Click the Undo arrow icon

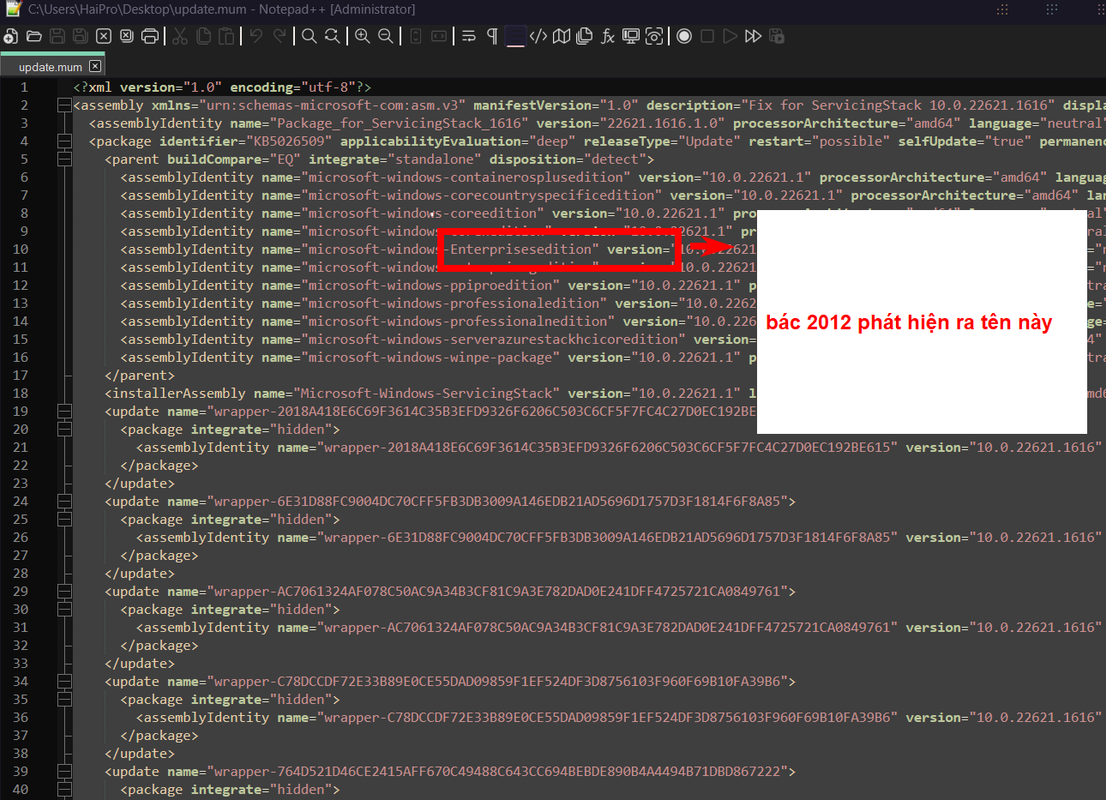coord(256,36)
